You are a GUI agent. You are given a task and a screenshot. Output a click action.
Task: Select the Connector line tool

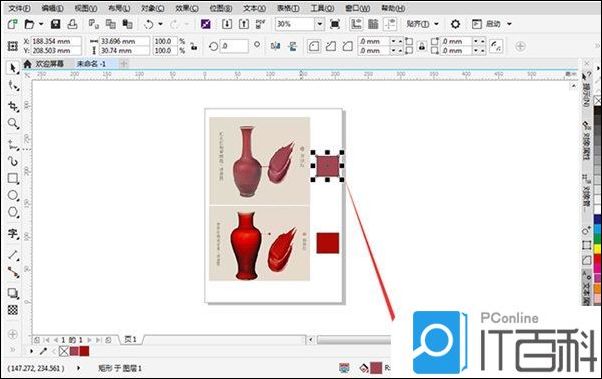click(x=13, y=272)
